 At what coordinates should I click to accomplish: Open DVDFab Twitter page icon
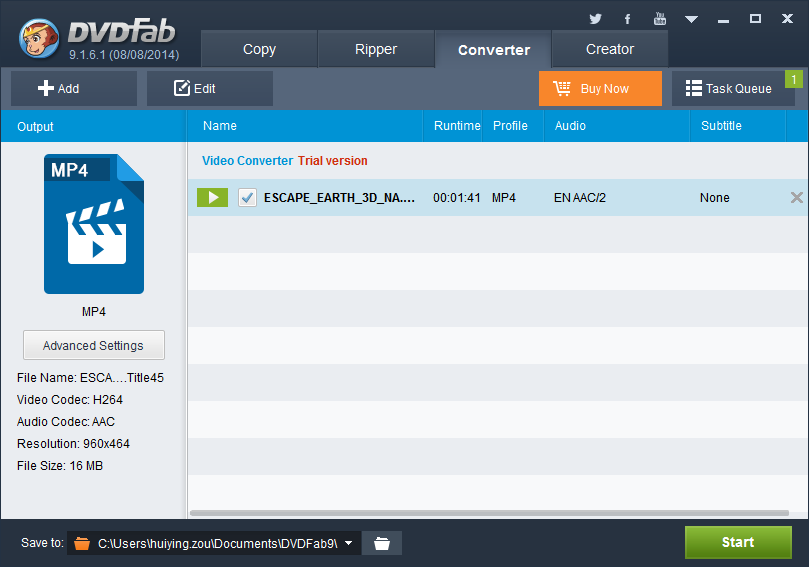point(595,19)
